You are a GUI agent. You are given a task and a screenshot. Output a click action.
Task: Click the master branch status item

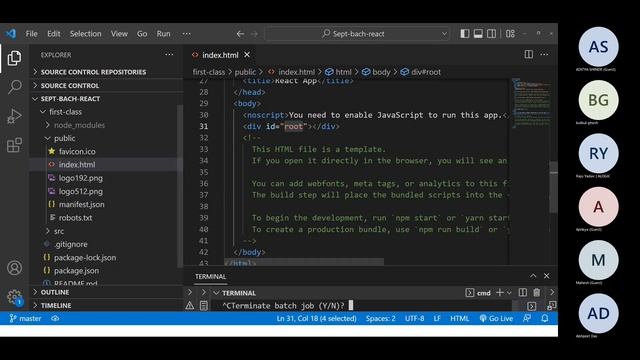25,318
